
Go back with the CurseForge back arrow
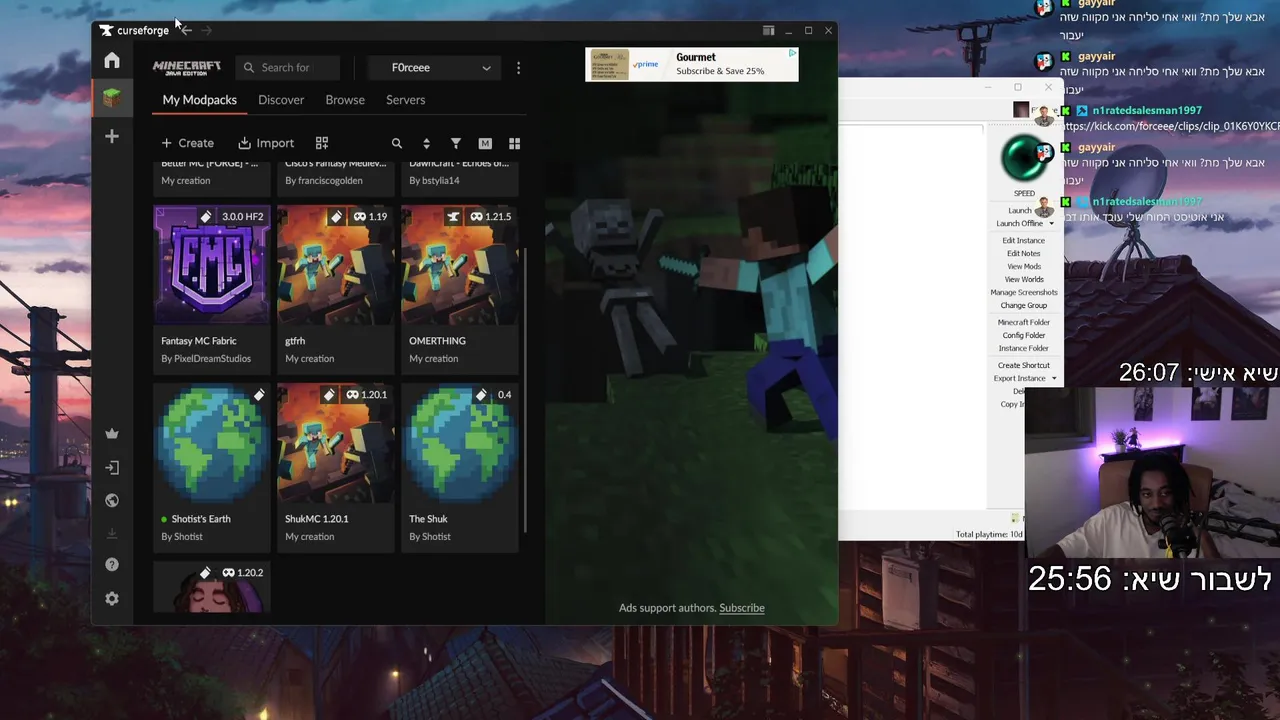186,30
